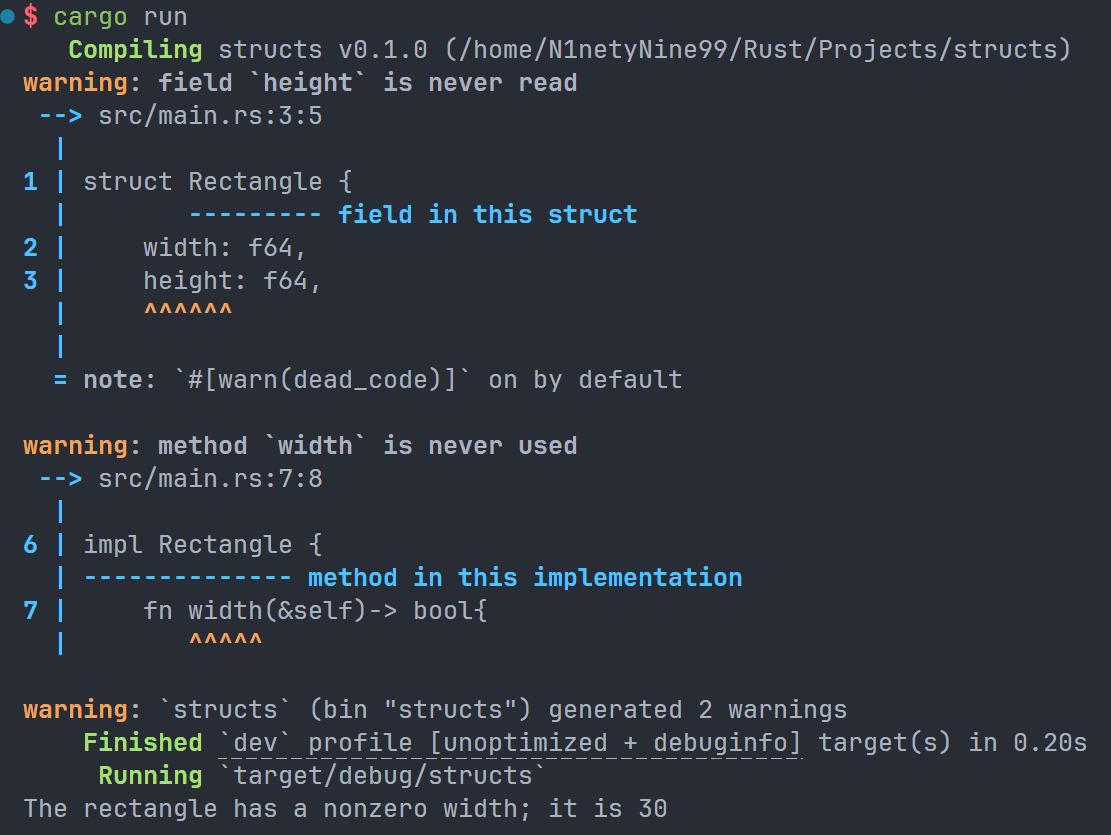The width and height of the screenshot is (1111, 835).
Task: Open the src/main.rs:7:8 file link
Action: pos(210,479)
